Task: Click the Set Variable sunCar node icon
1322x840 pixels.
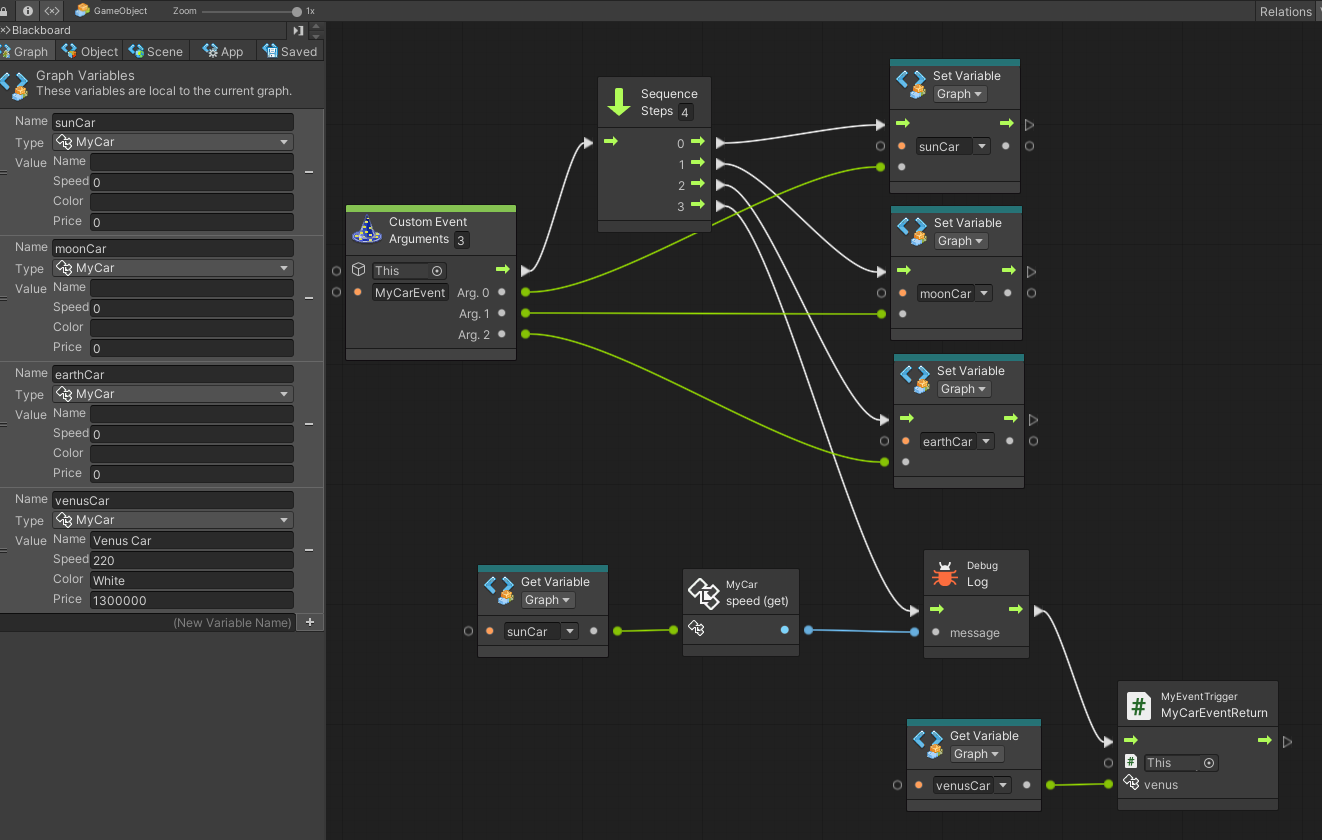Action: coord(912,84)
